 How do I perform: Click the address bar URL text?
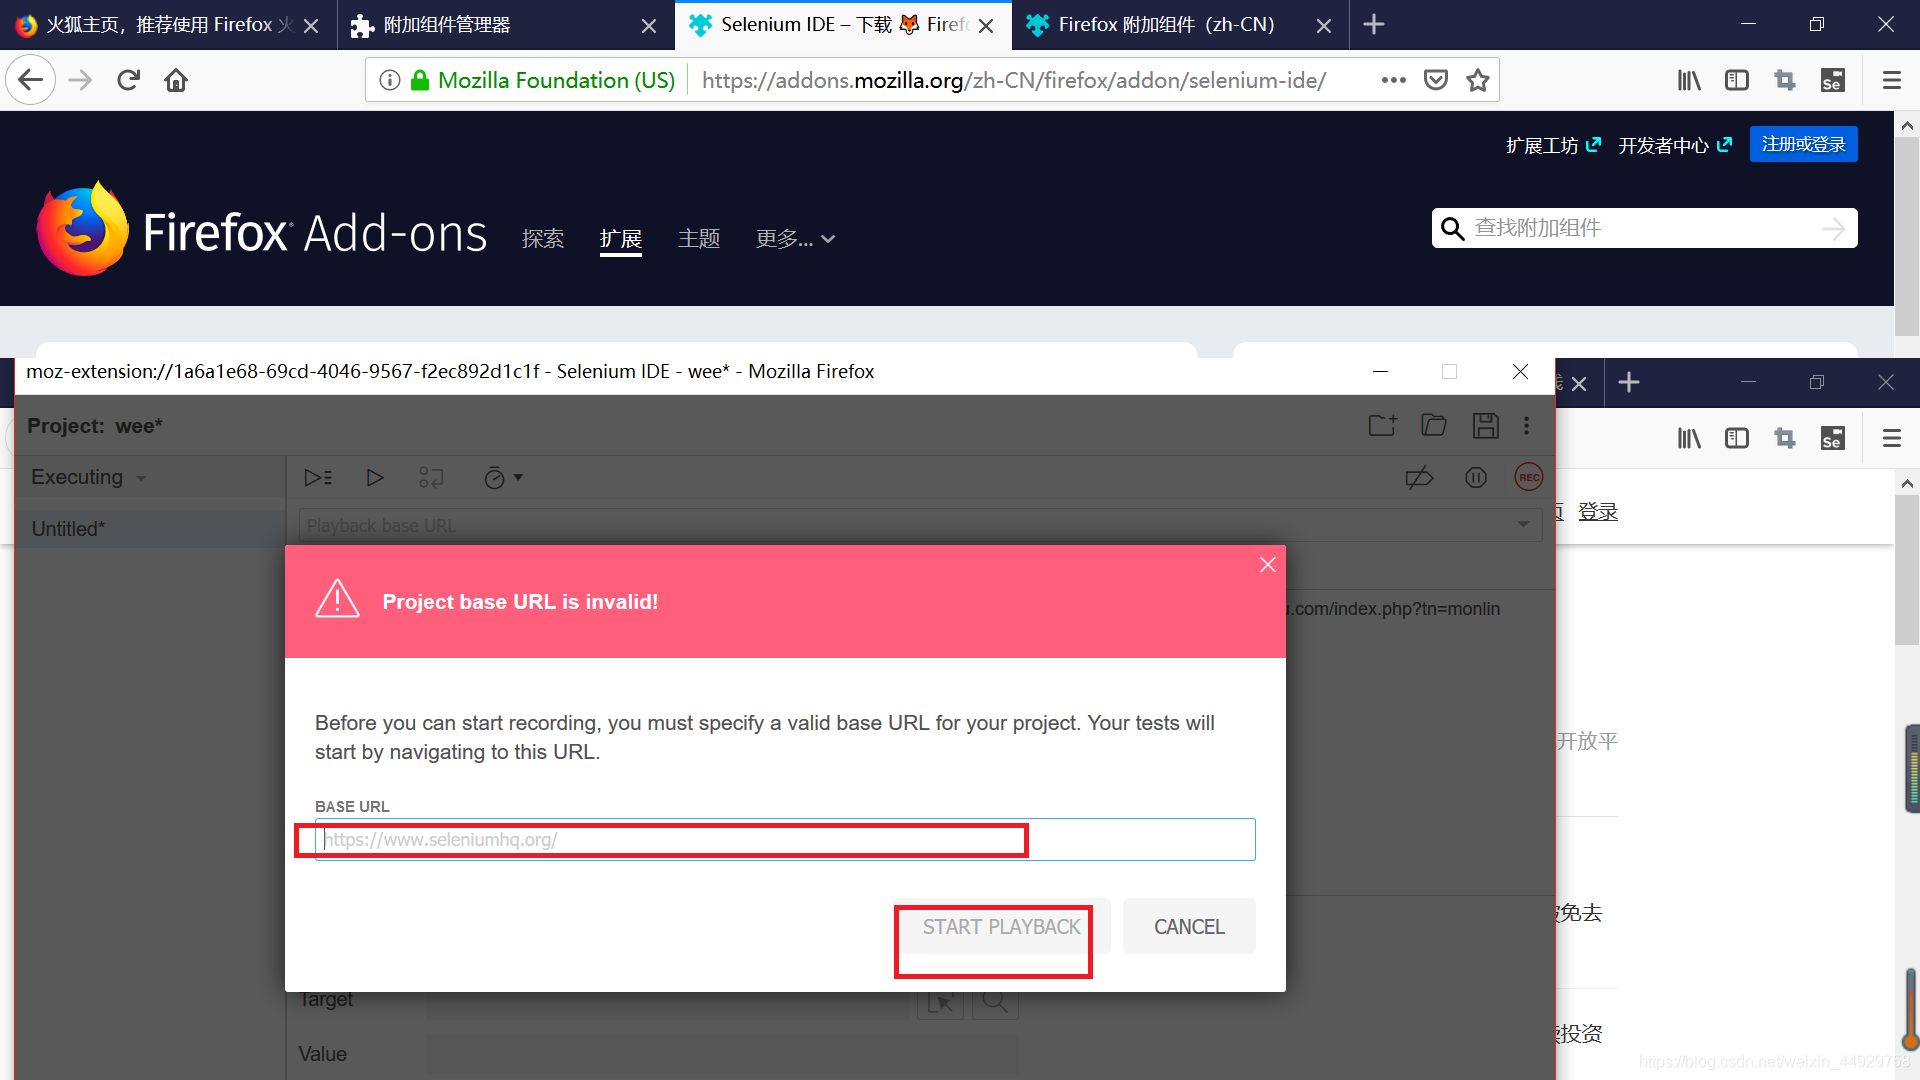[x=1014, y=80]
